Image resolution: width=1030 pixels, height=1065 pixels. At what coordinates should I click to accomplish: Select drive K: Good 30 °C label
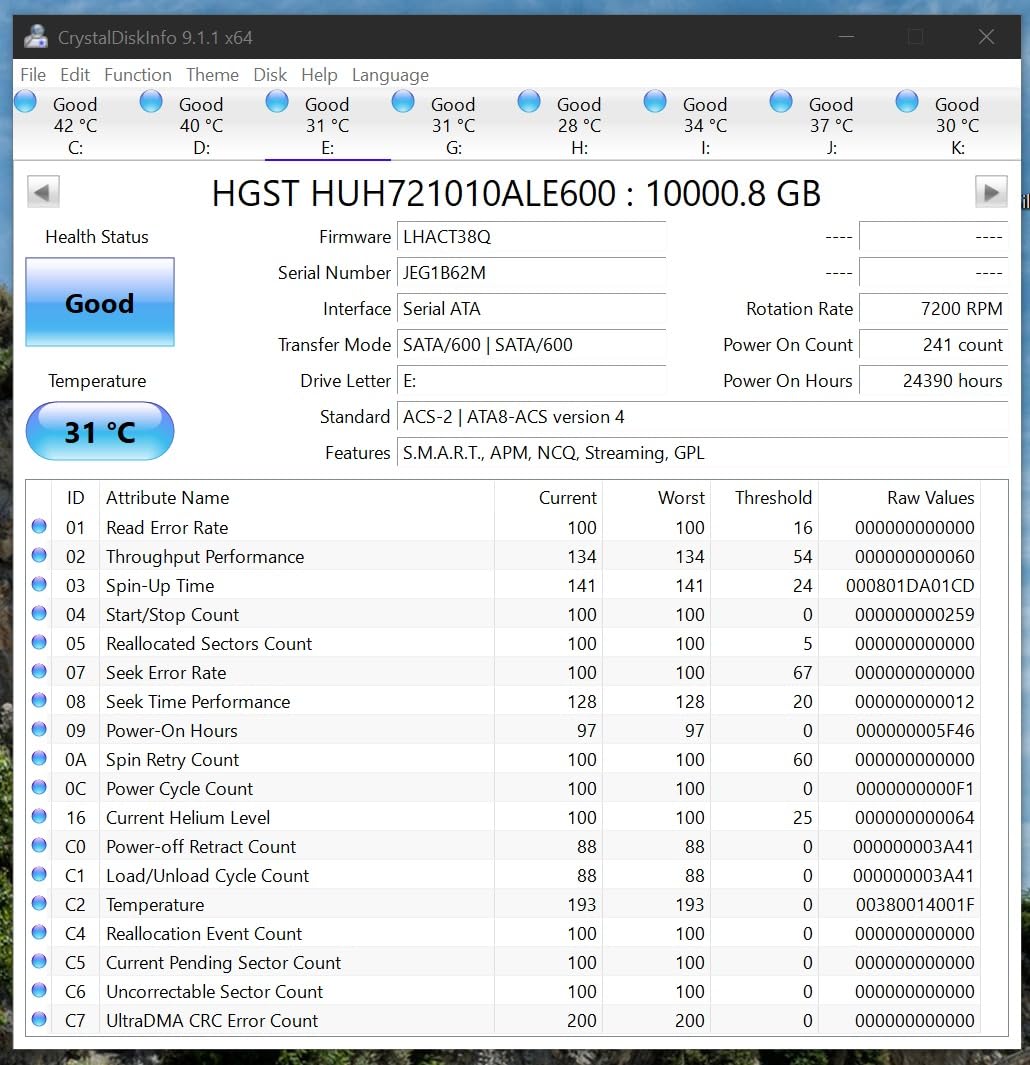click(x=957, y=125)
